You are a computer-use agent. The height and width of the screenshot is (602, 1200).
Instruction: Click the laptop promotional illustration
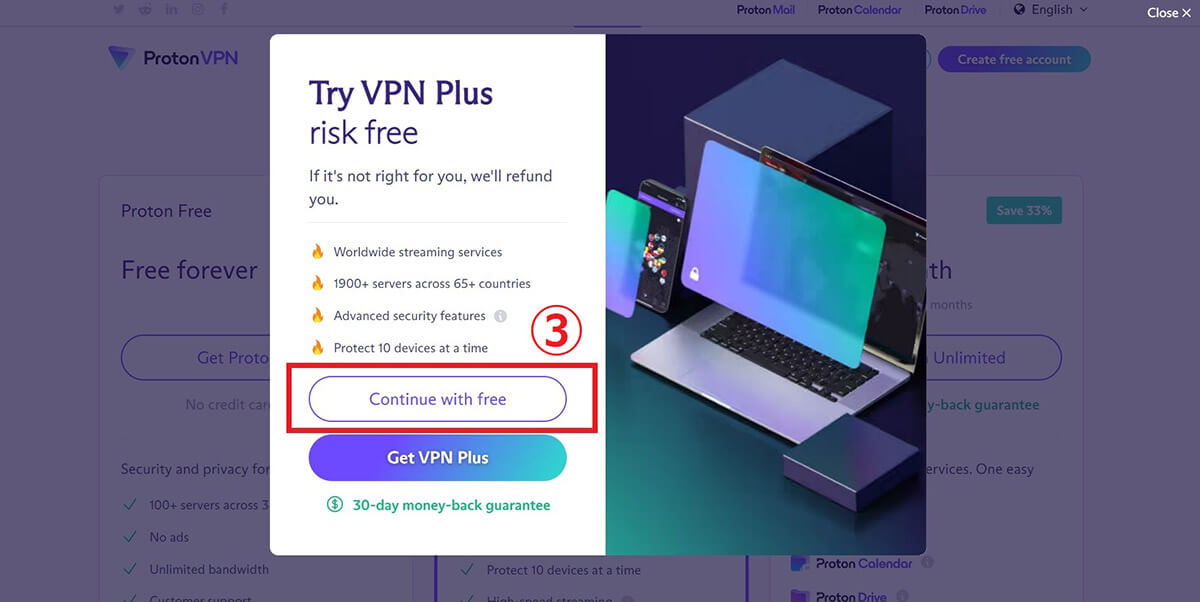click(x=765, y=294)
